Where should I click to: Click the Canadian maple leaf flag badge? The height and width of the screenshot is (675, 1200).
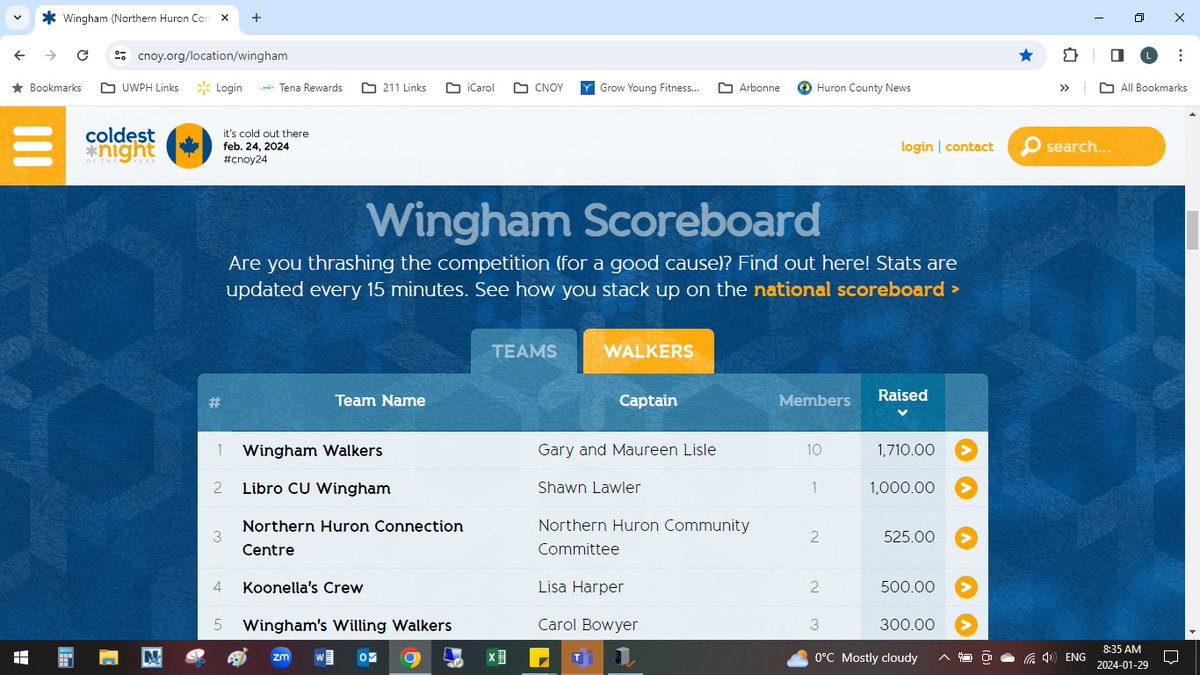188,146
